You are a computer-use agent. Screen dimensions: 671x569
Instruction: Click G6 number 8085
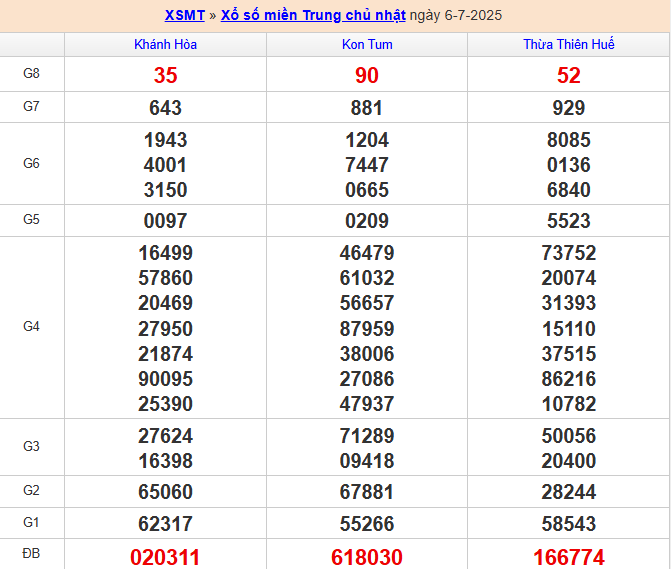tap(569, 140)
